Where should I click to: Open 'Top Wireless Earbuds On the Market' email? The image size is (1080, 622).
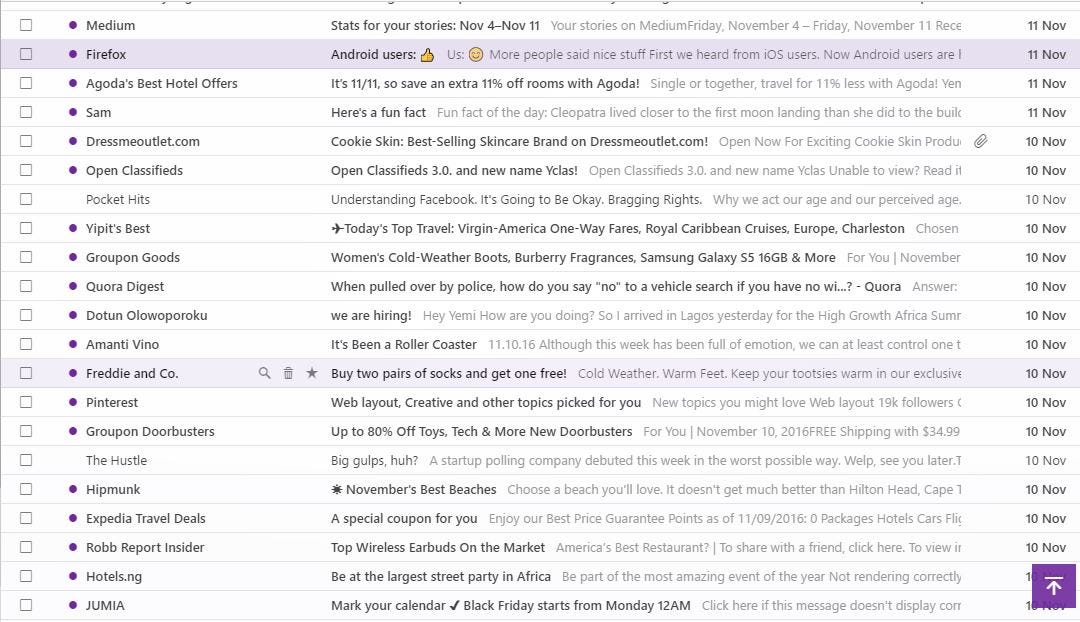pos(437,548)
